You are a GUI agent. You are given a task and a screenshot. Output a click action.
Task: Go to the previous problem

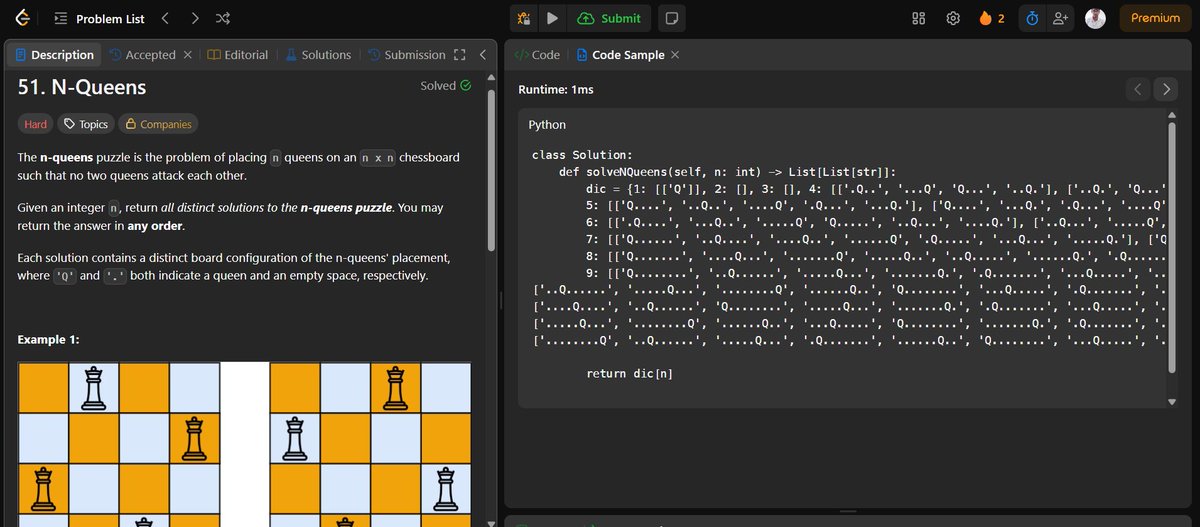pyautogui.click(x=166, y=18)
